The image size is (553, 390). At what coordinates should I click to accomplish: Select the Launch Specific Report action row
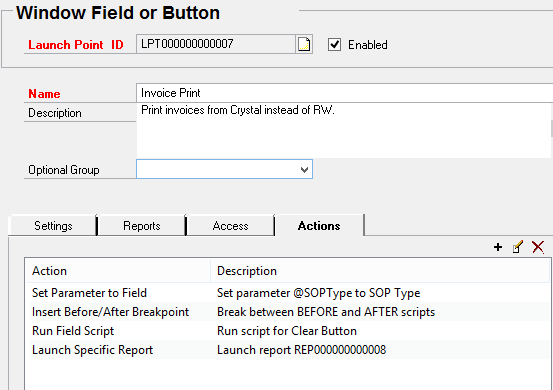287,350
